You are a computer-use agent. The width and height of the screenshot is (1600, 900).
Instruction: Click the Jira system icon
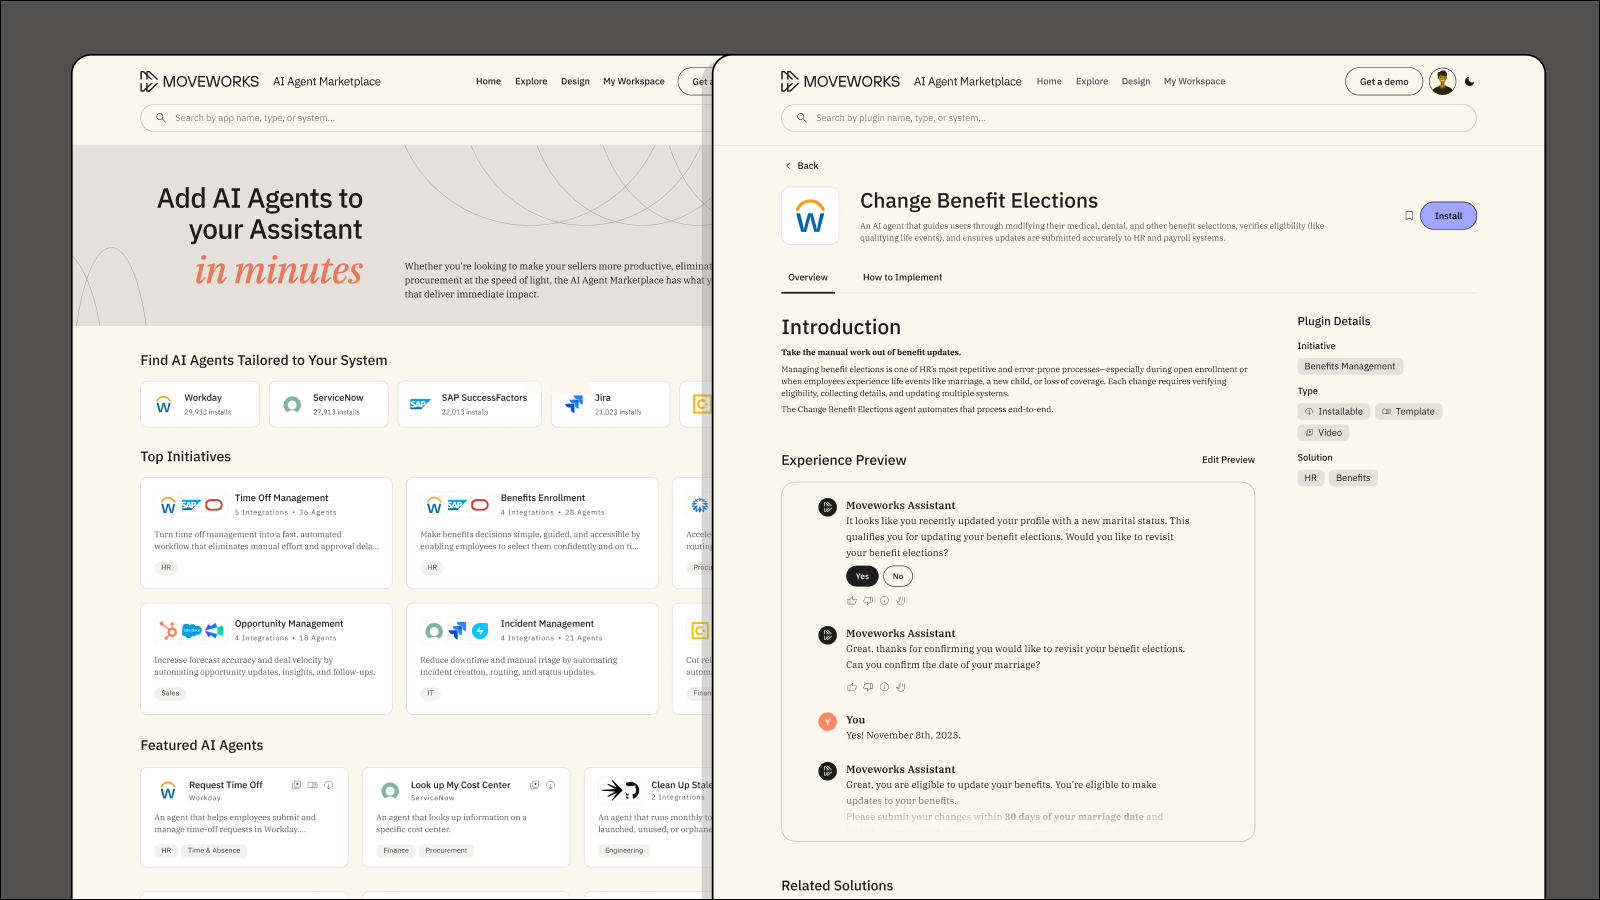pyautogui.click(x=573, y=403)
